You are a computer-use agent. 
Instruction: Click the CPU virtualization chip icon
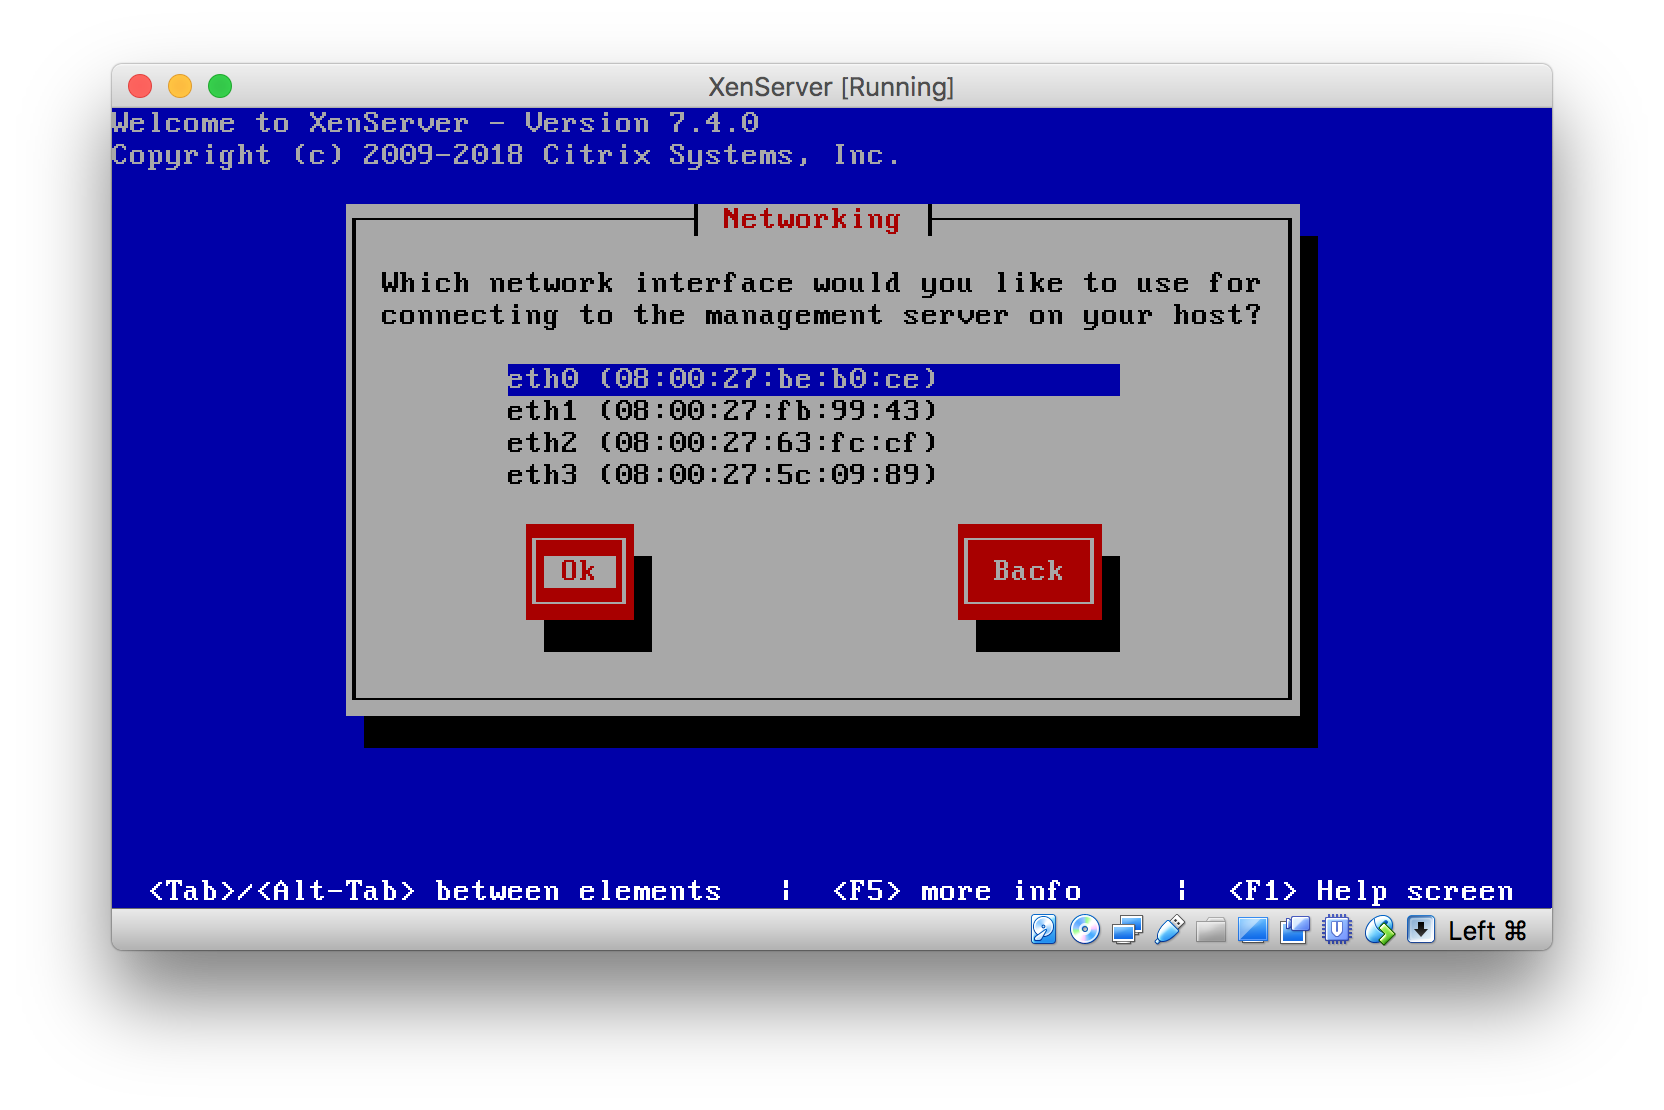[1337, 930]
